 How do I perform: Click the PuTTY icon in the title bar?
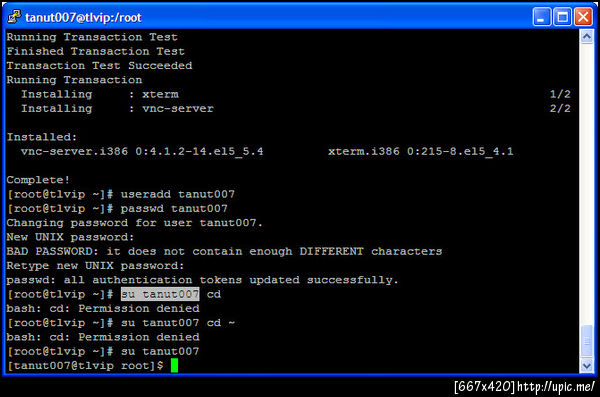coord(14,16)
